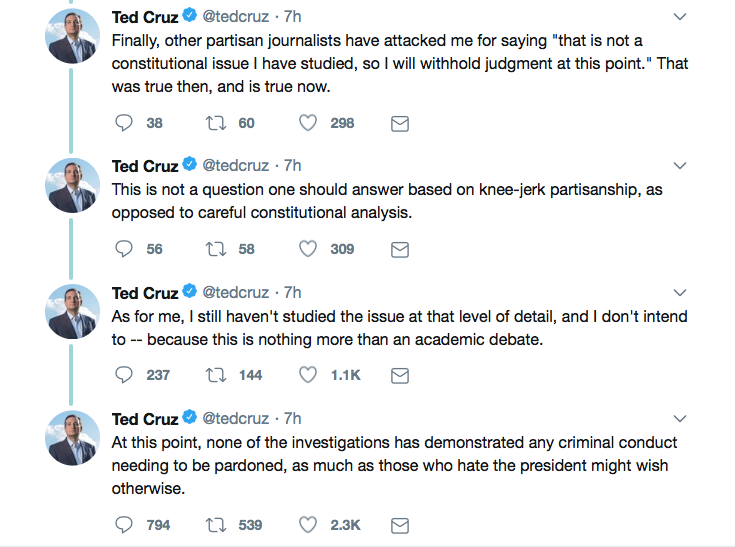
Task: Open dropdown on the 'academic debate' tweet
Action: 680,292
